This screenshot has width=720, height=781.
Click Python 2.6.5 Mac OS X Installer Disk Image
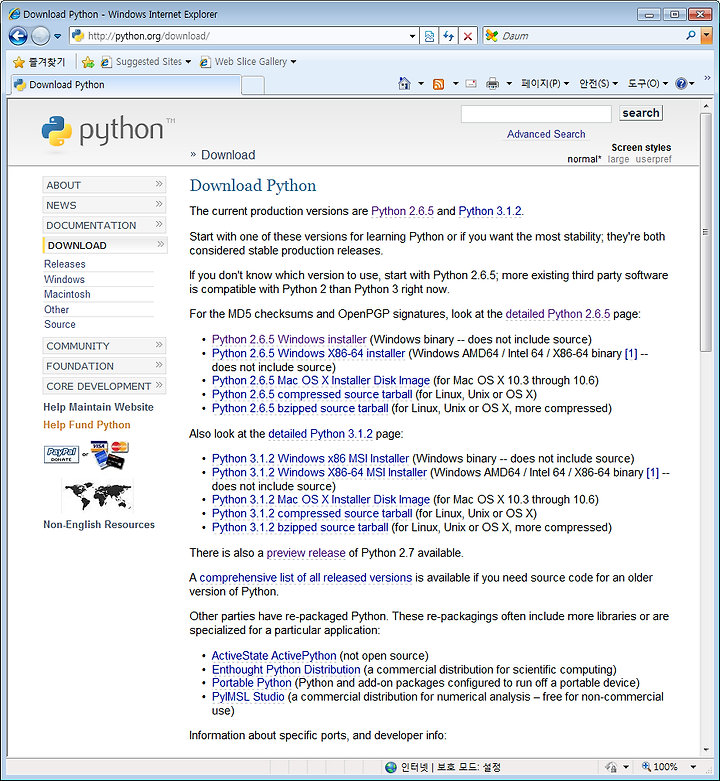click(321, 381)
